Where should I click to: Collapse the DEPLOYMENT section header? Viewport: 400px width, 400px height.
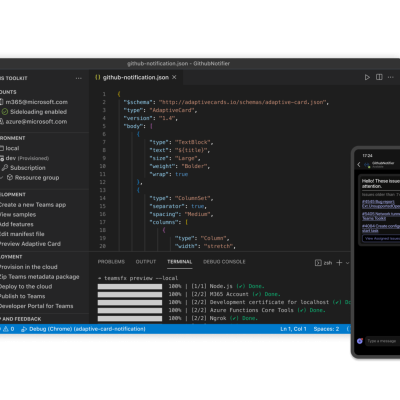11,257
